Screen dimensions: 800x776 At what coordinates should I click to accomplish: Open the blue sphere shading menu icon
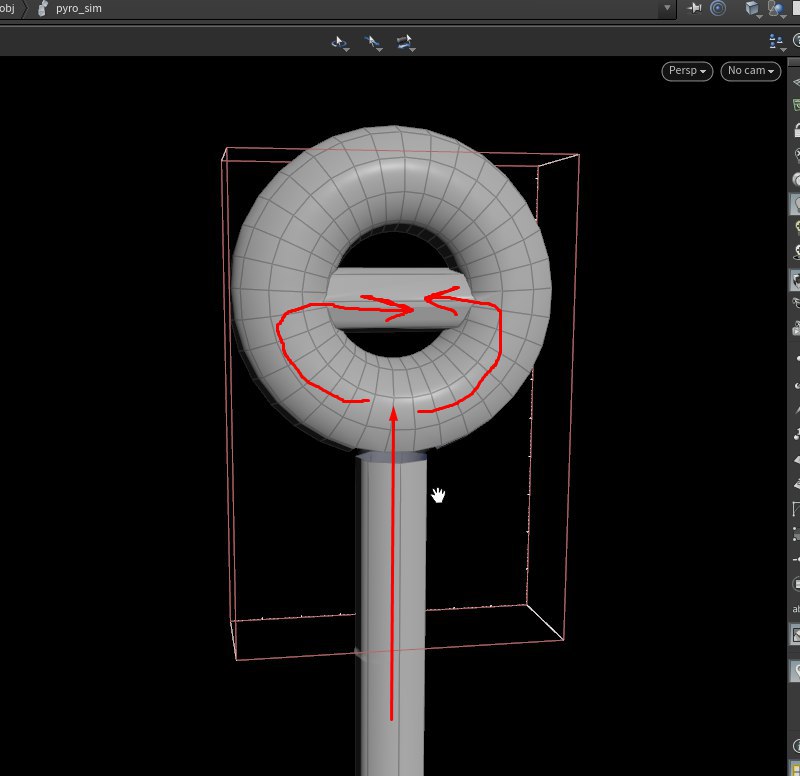point(776,9)
